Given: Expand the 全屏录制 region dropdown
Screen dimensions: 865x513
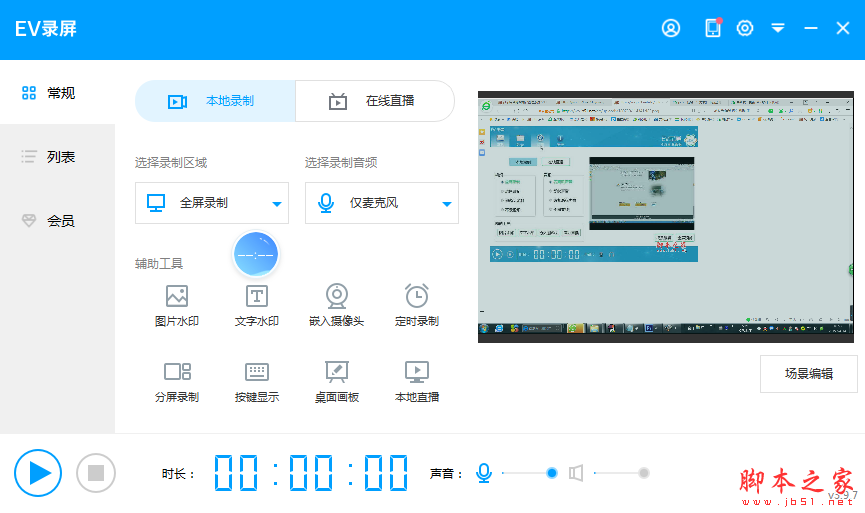Looking at the screenshot, I should [212, 203].
